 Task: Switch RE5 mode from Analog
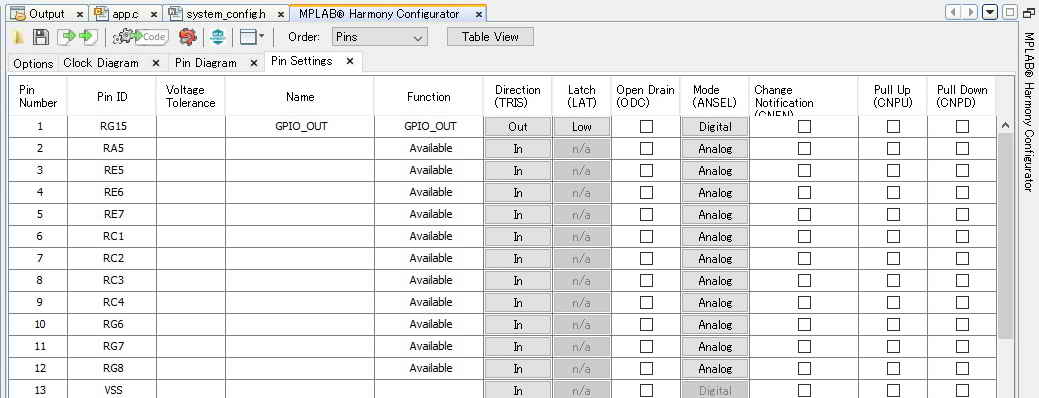tap(715, 170)
